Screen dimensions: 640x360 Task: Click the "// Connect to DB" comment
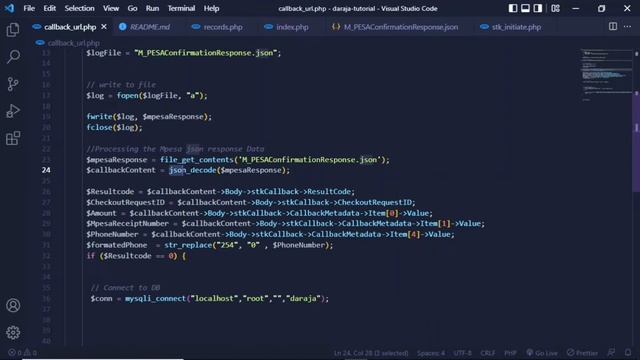[x=125, y=288]
